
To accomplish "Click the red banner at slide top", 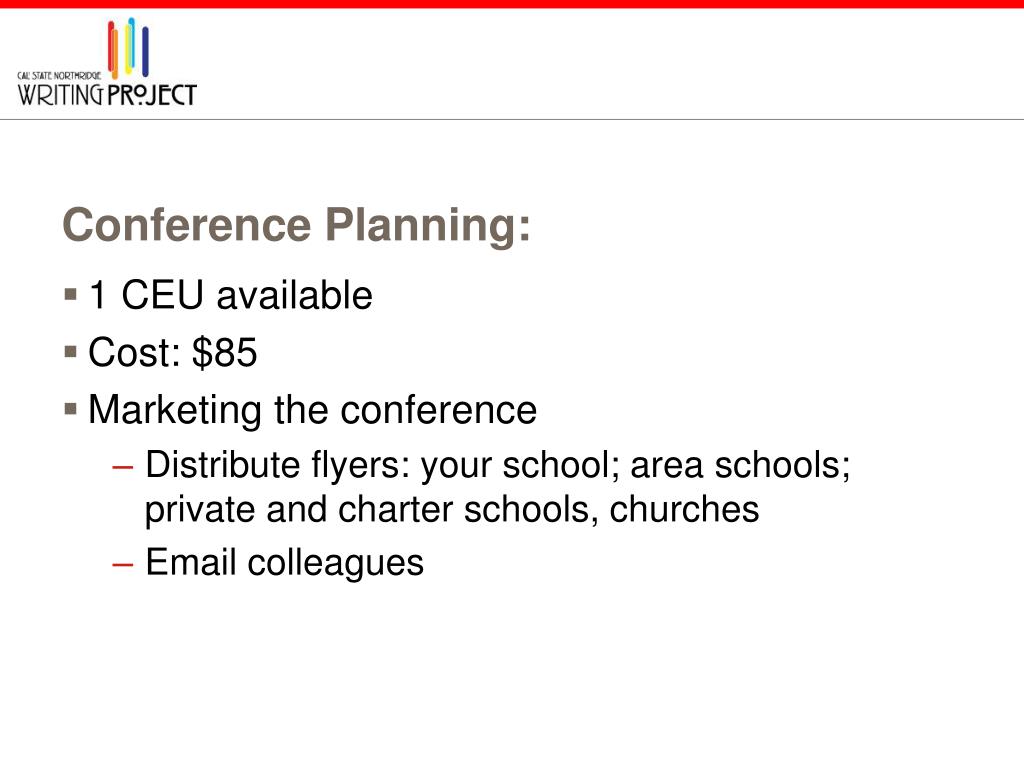I will [x=512, y=4].
